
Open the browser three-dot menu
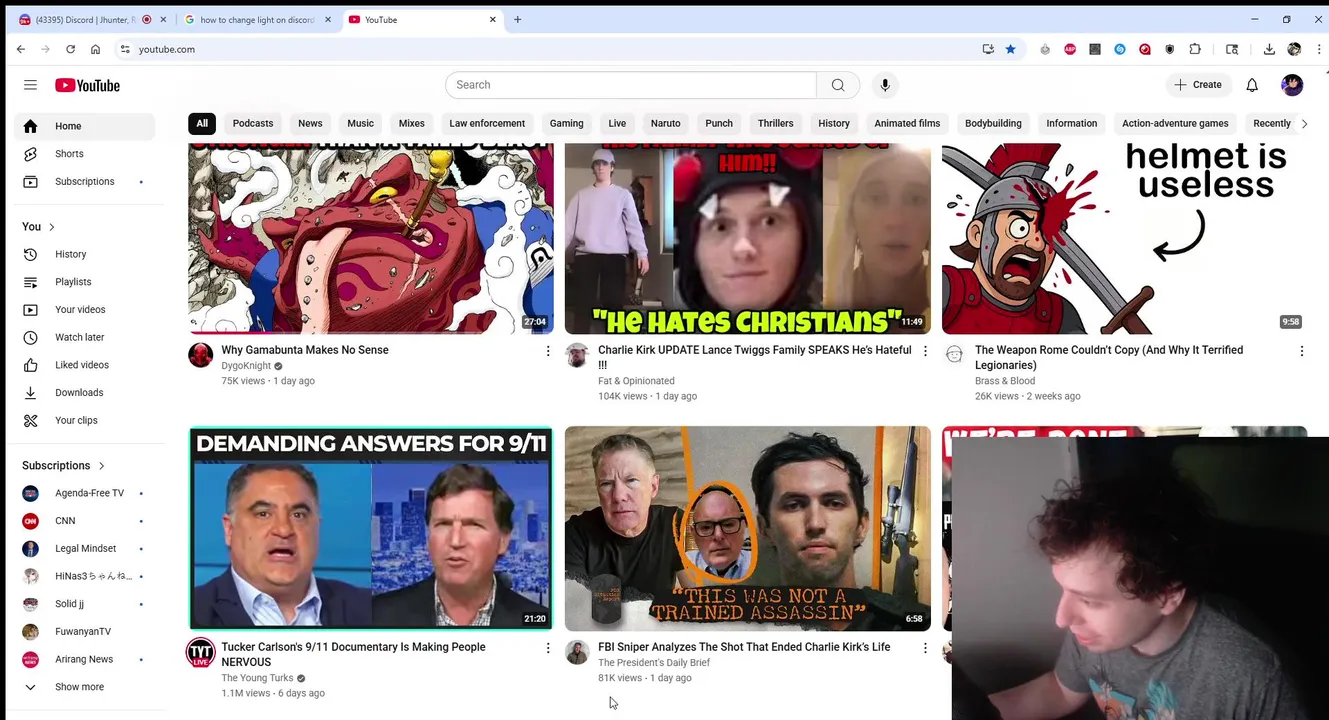[x=1320, y=49]
